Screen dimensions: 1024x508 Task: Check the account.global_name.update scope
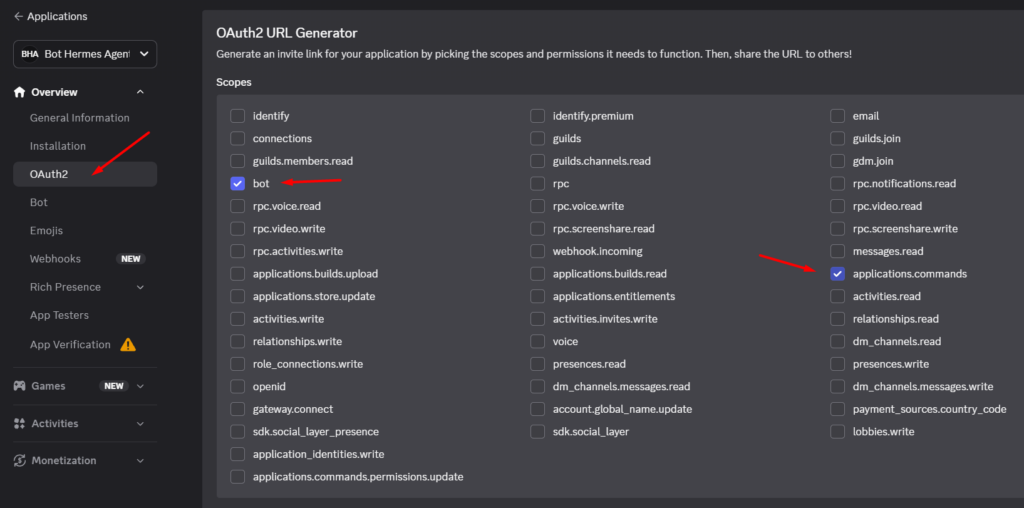[537, 409]
